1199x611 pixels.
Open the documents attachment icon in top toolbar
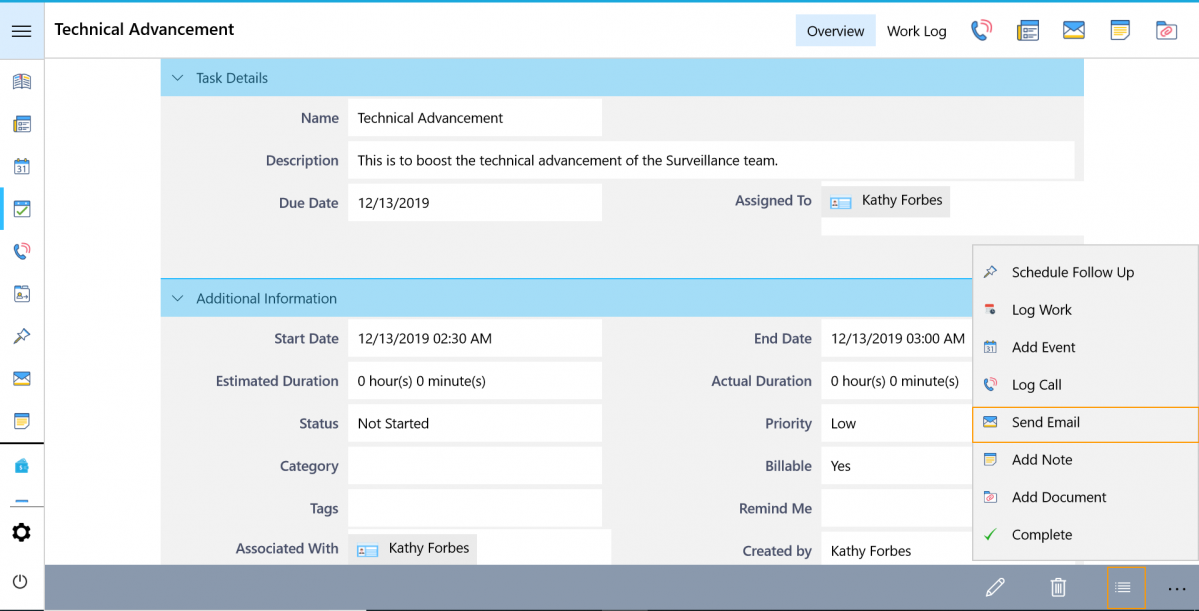(x=1166, y=31)
